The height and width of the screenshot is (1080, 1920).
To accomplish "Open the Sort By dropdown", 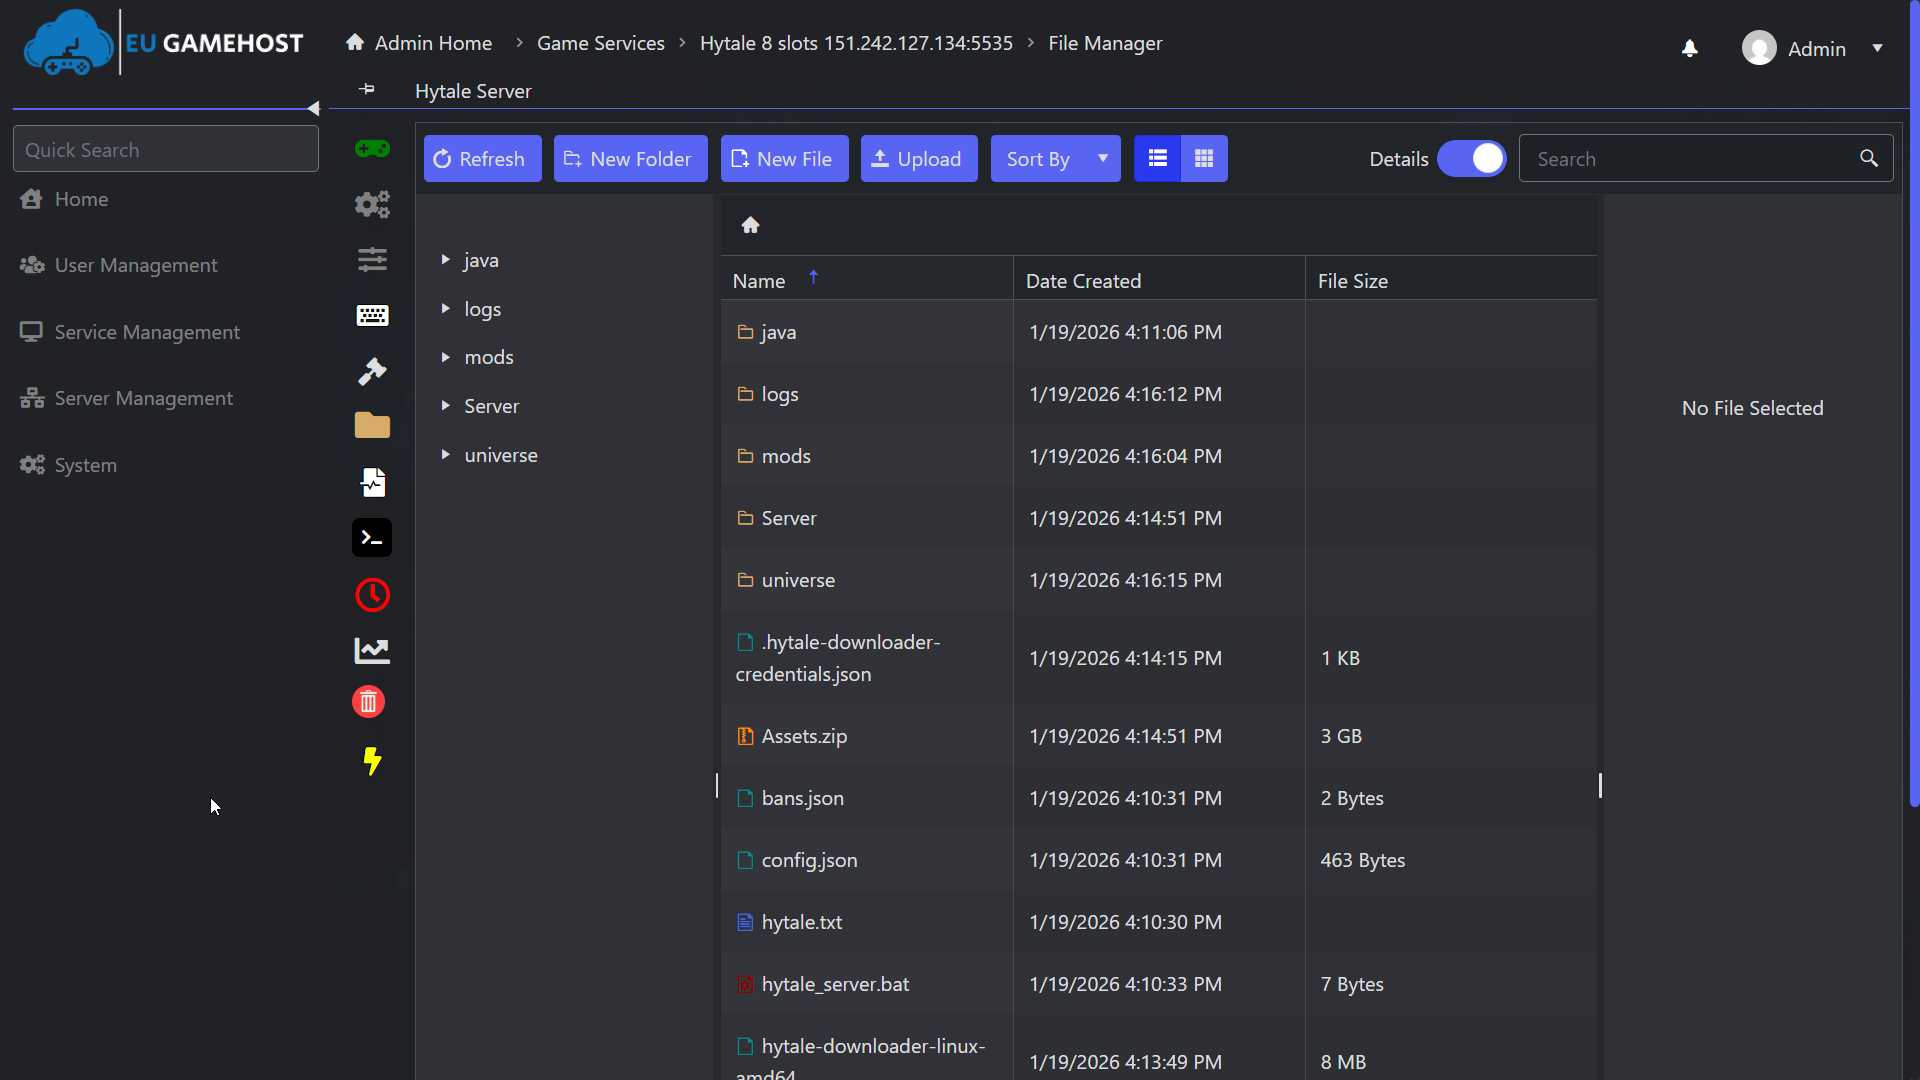I will 1054,158.
